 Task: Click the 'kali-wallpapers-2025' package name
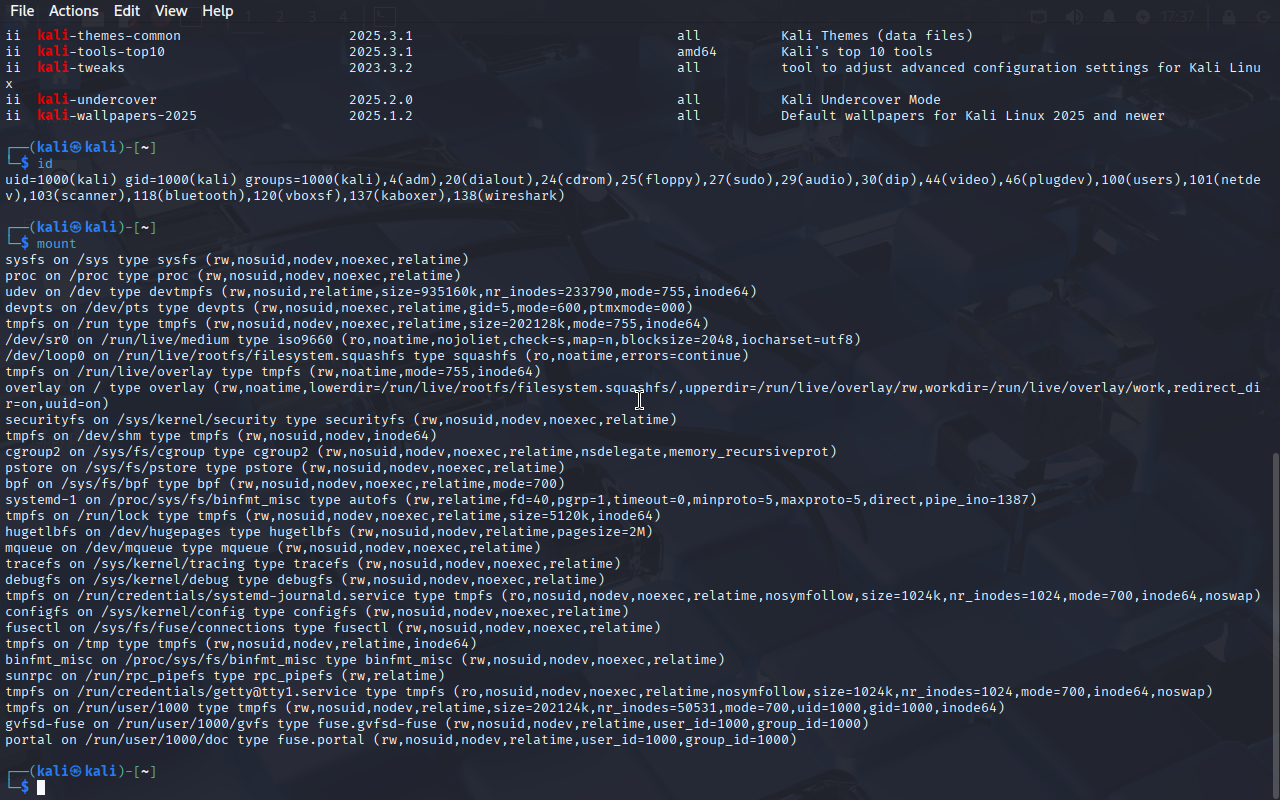point(117,116)
